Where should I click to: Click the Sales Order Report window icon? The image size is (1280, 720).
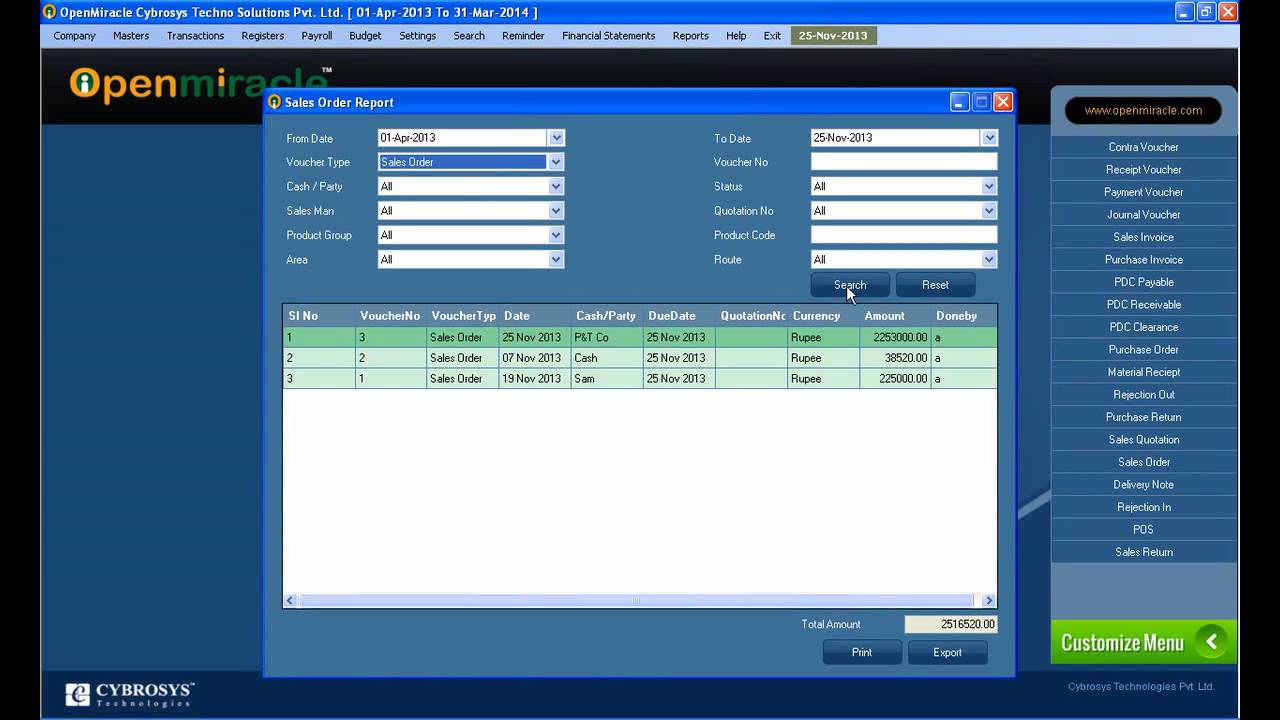[x=274, y=102]
